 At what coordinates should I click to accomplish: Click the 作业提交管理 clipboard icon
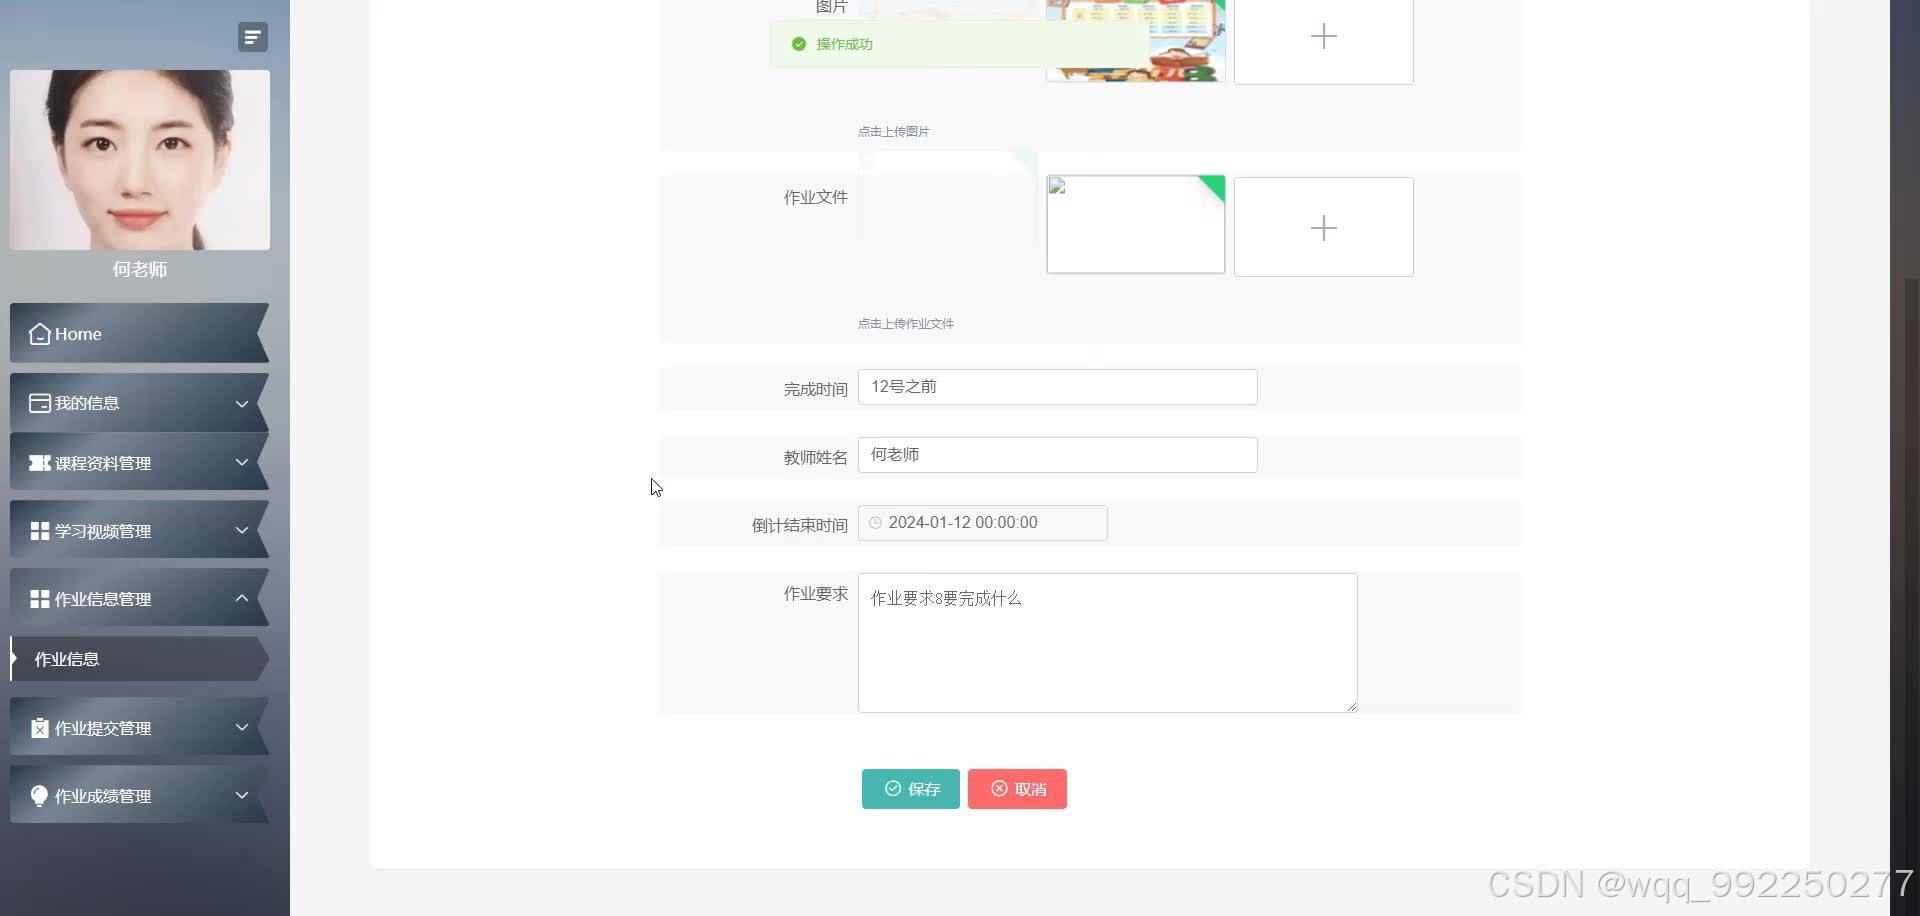pyautogui.click(x=40, y=728)
